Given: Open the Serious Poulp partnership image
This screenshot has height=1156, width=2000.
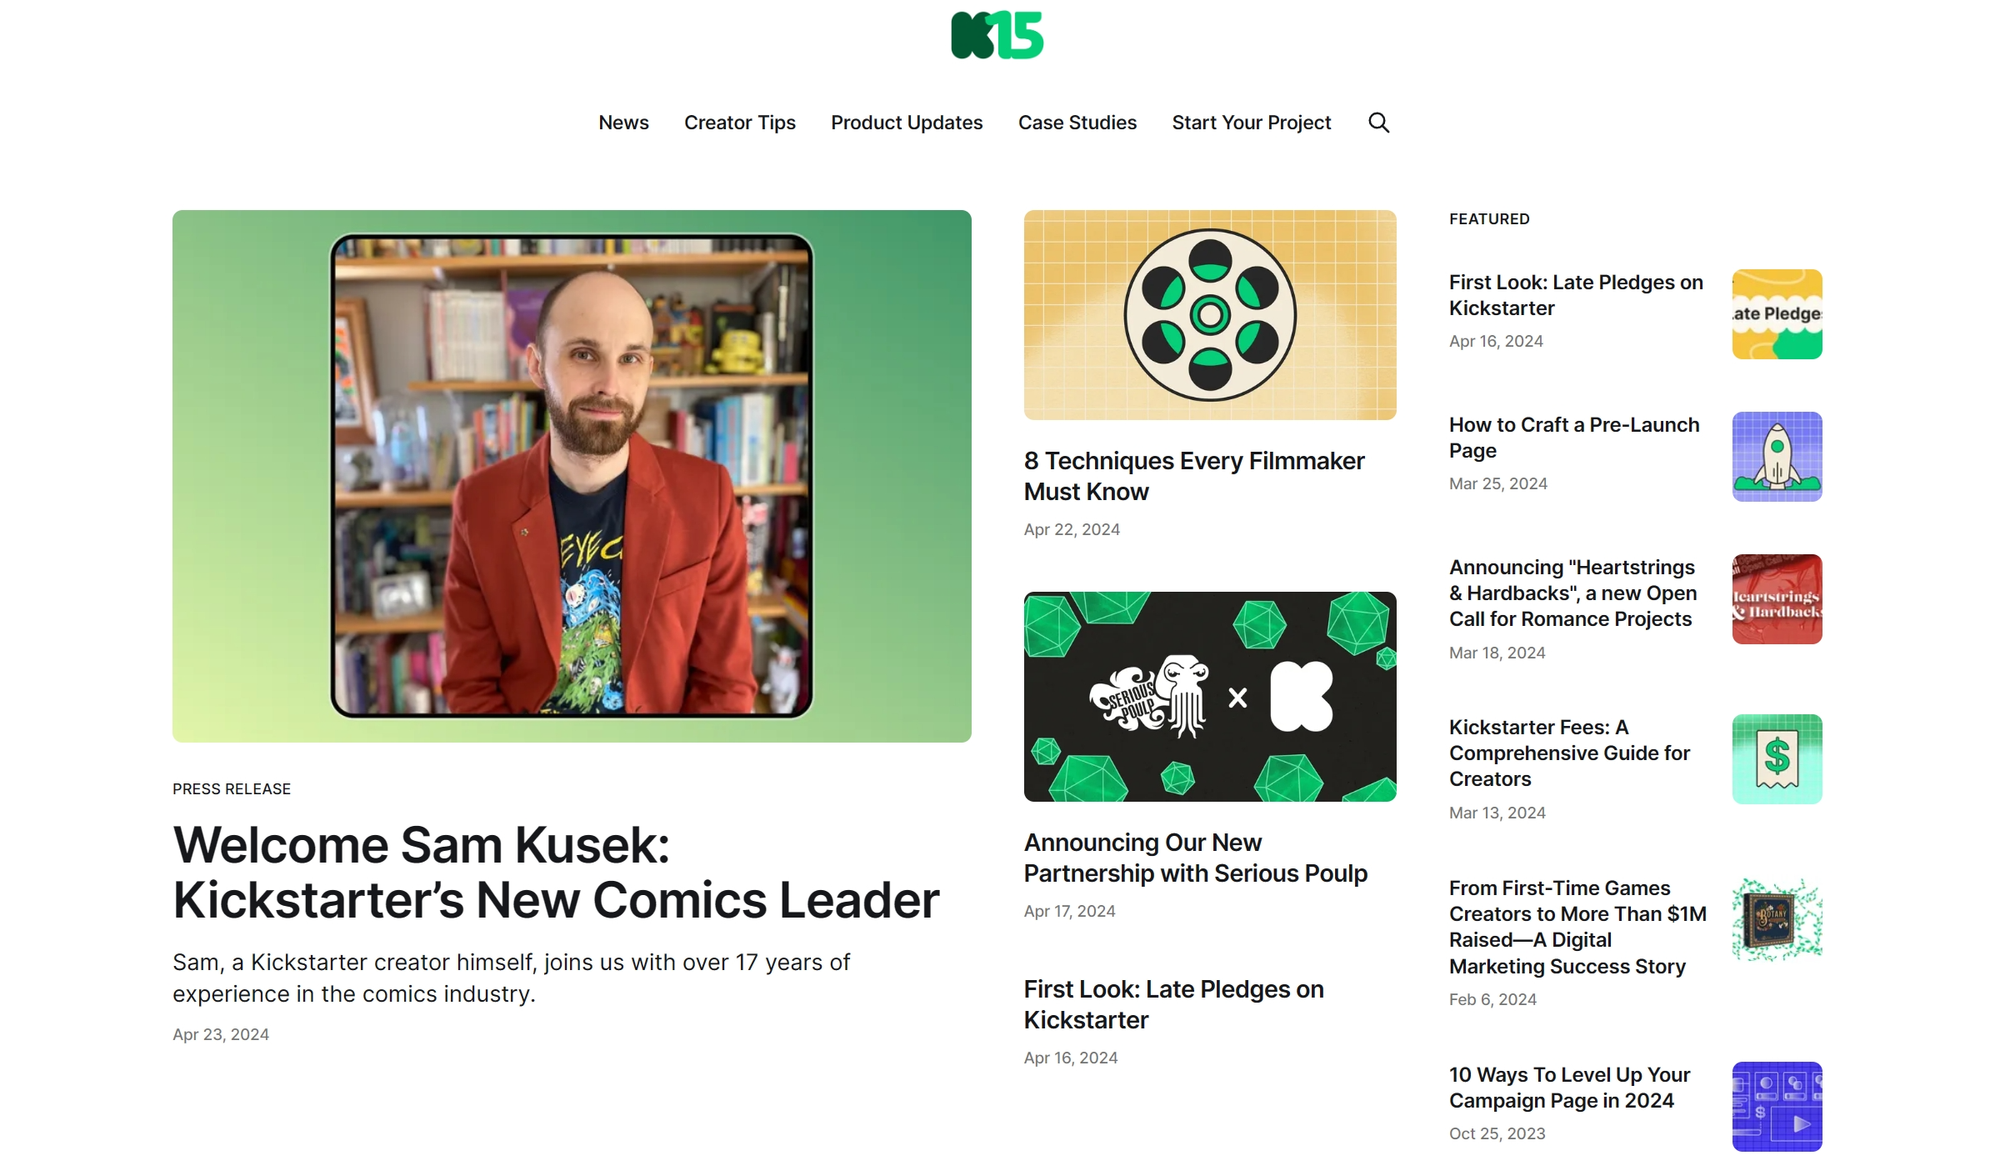Looking at the screenshot, I should tap(1209, 696).
